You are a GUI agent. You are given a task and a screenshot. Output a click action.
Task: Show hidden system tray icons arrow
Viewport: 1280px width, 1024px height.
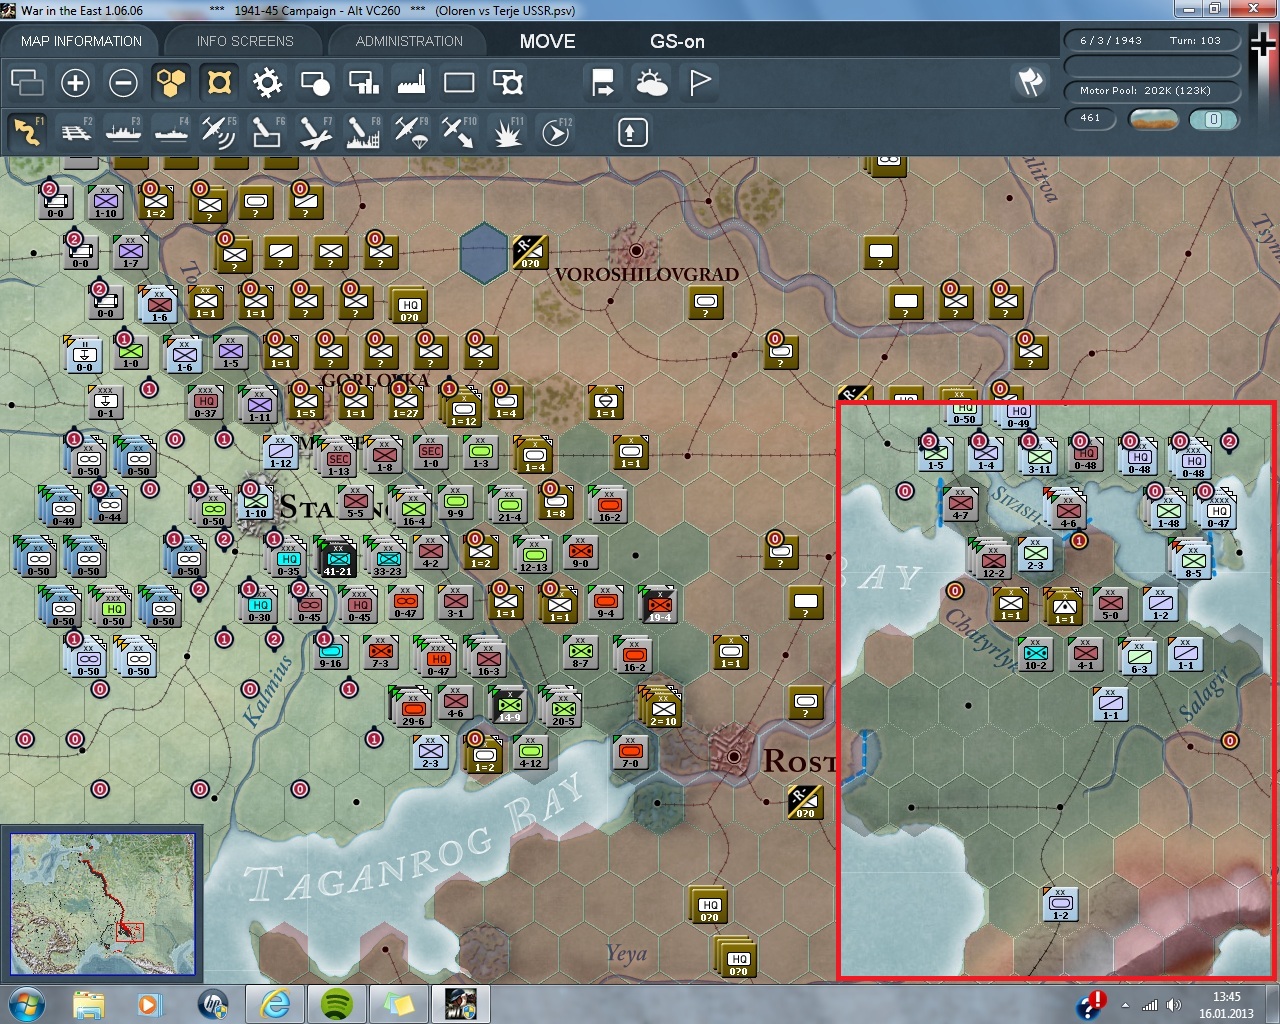(1125, 1005)
